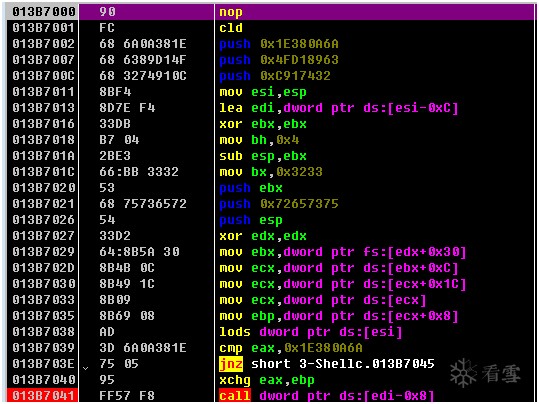
Task: Click mov ecx ds:[ebx+0xC] instruction
Action: coord(339,267)
